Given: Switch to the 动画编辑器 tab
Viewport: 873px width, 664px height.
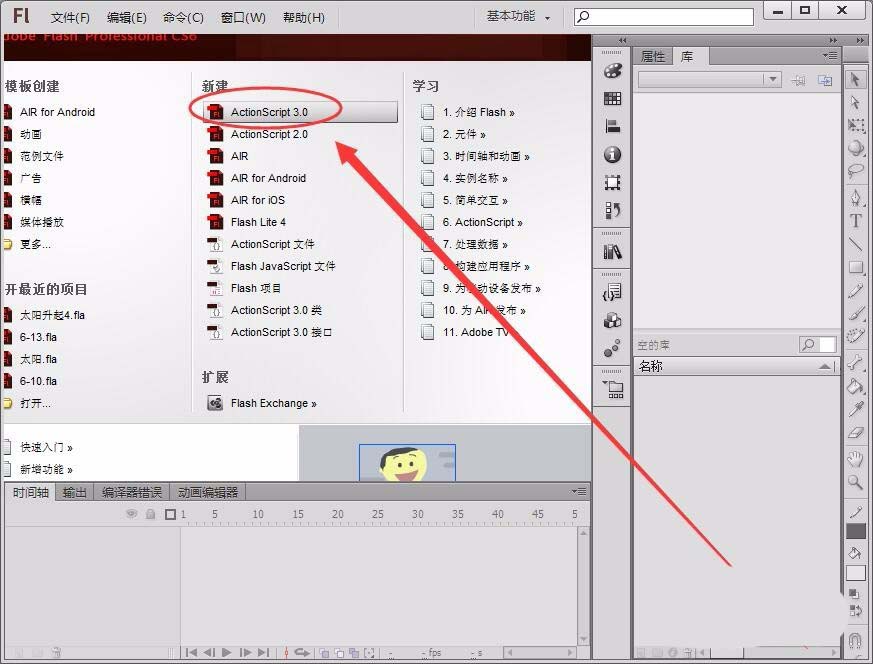Looking at the screenshot, I should (208, 493).
